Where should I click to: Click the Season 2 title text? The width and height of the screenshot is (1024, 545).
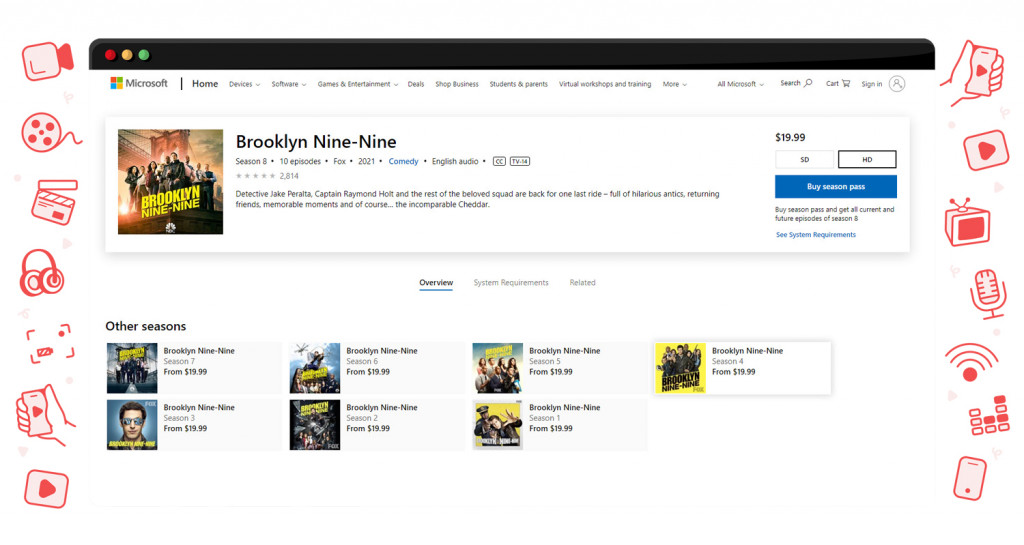382,408
